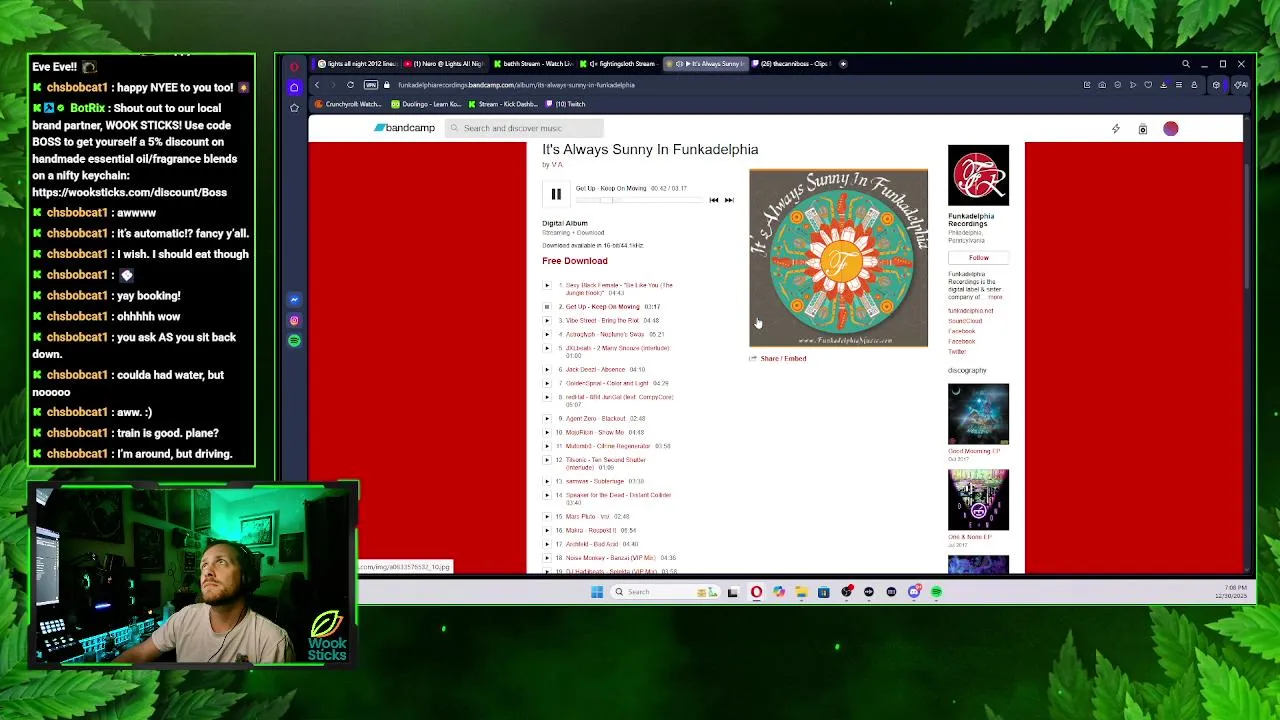This screenshot has height=720, width=1280.
Task: Open track Noise Monkey - Banzai
Action: pyautogui.click(x=612, y=558)
